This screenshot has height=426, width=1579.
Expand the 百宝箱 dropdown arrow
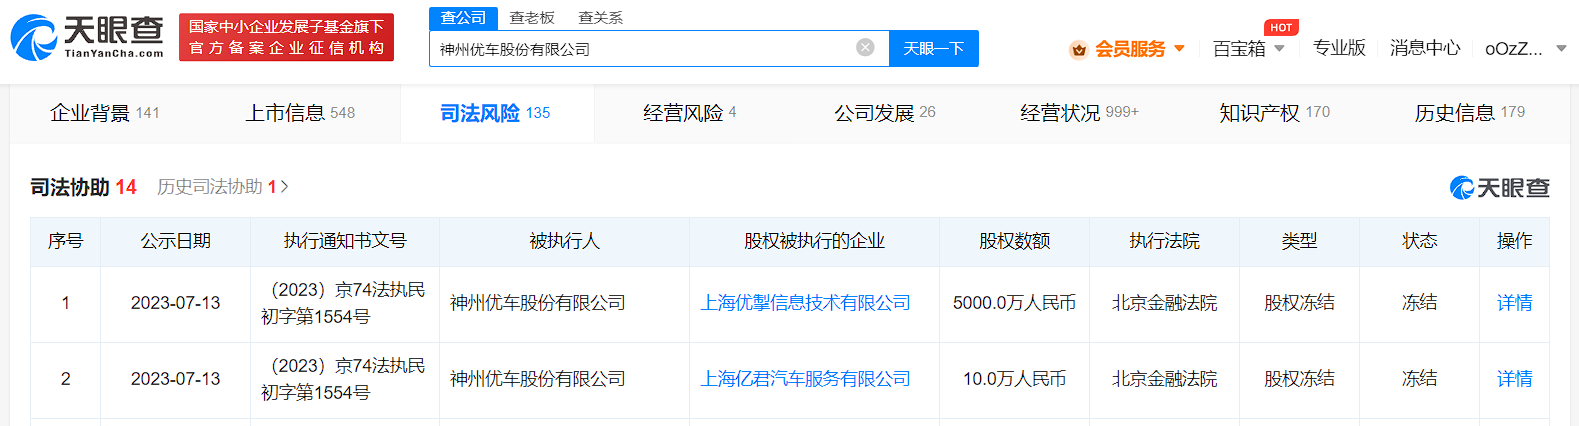pyautogui.click(x=1279, y=48)
